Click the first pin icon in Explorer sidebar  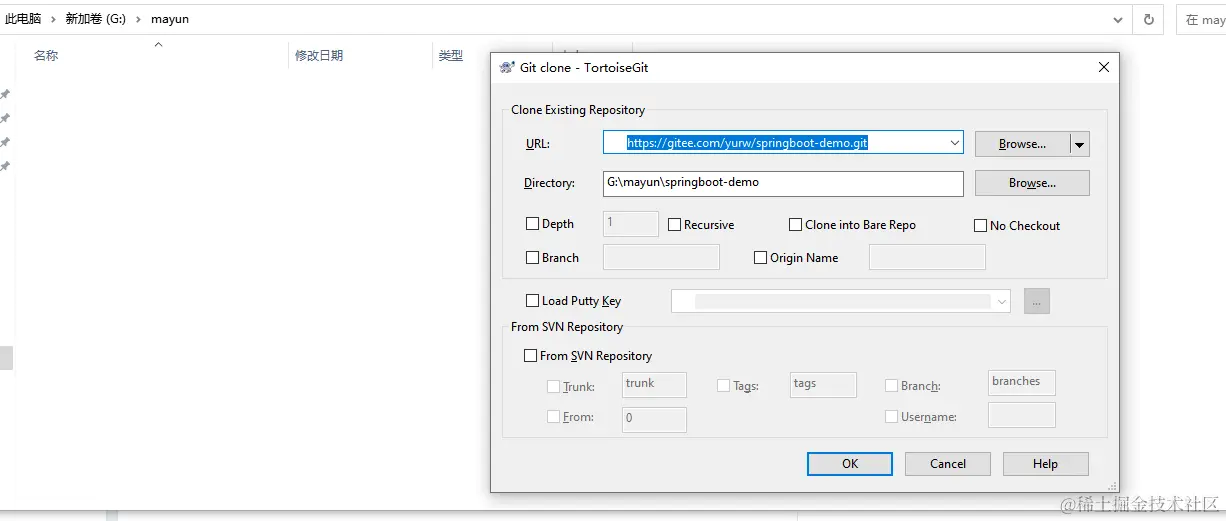pyautogui.click(x=5, y=94)
